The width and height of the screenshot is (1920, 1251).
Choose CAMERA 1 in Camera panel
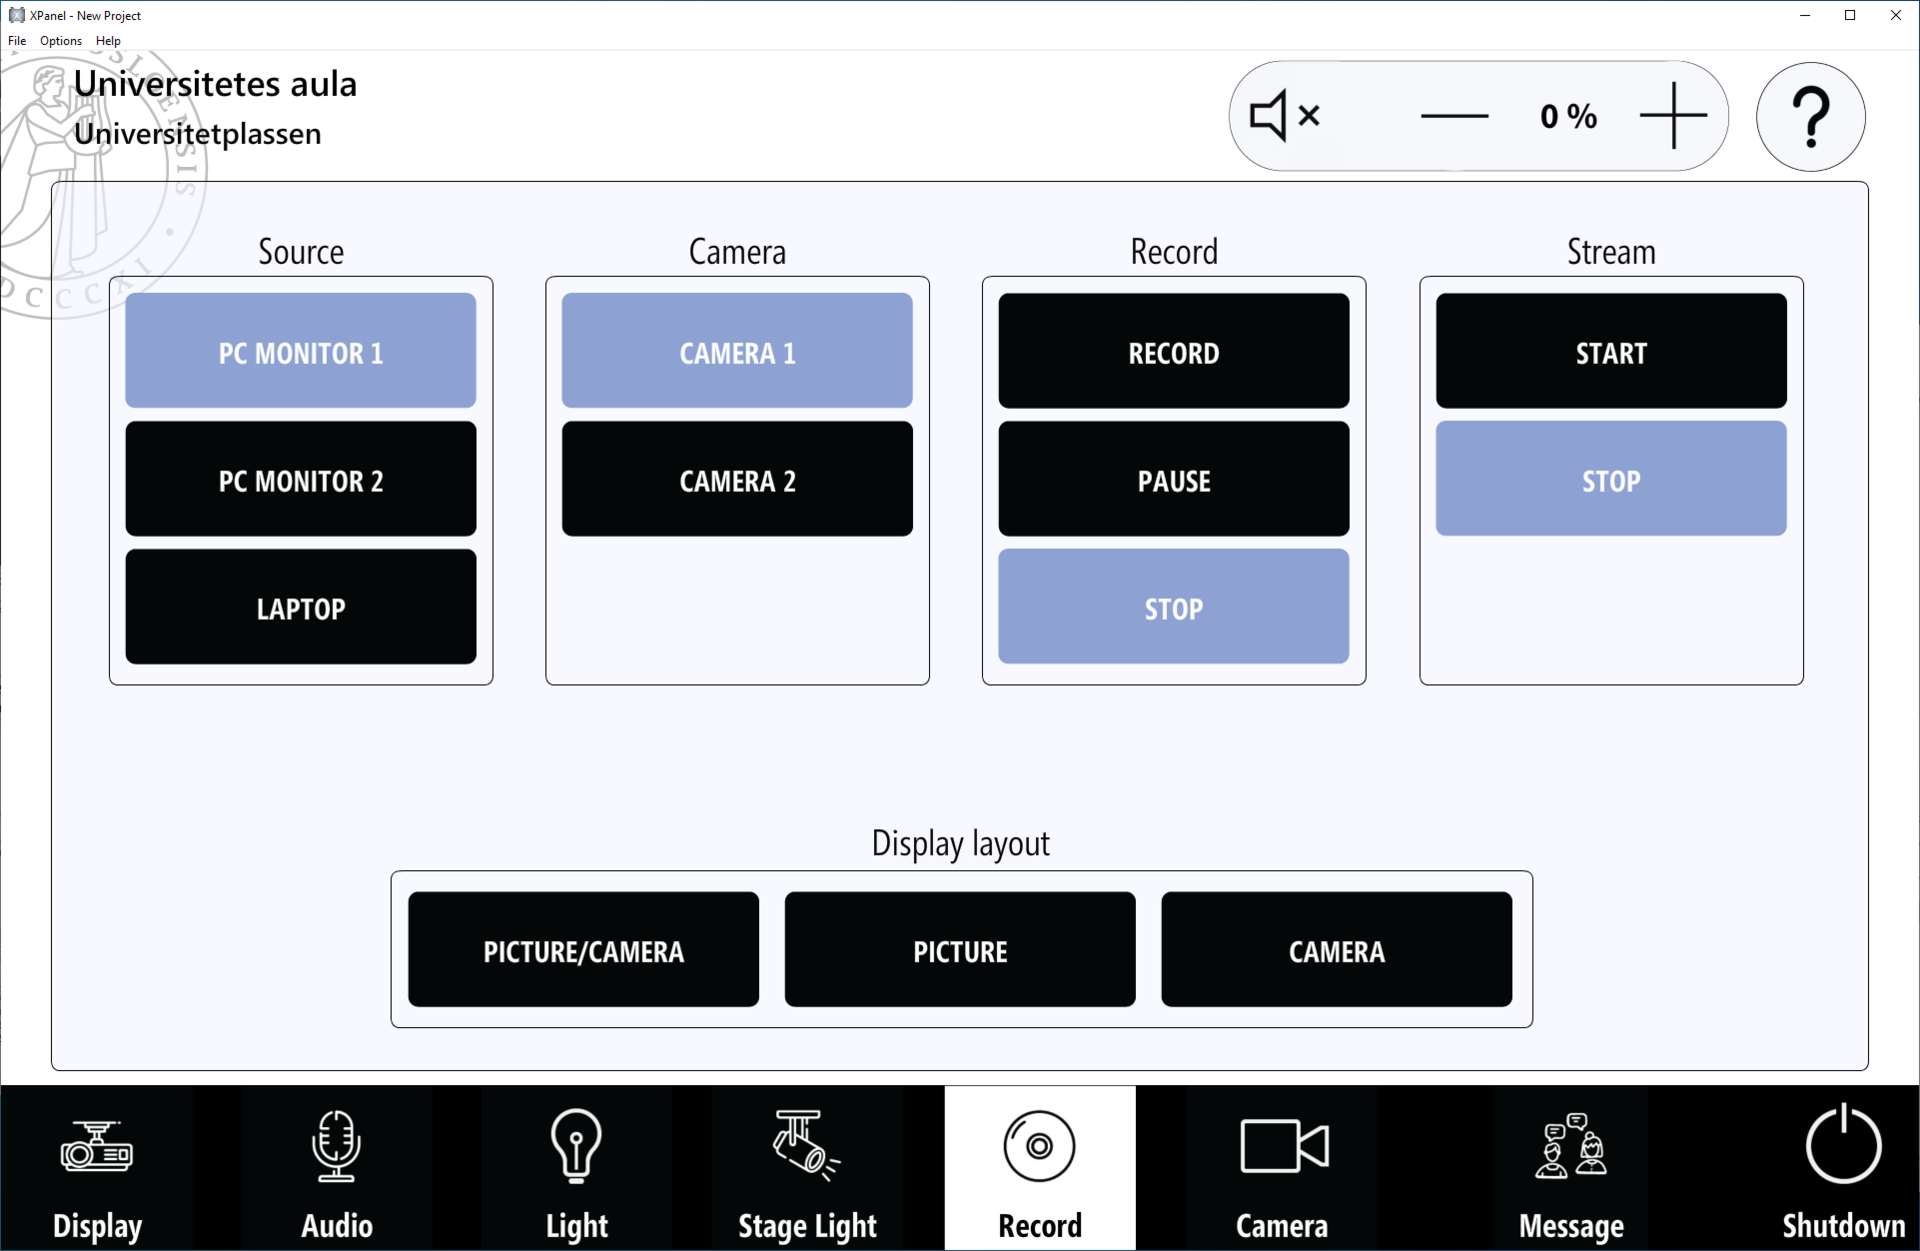[x=737, y=351]
